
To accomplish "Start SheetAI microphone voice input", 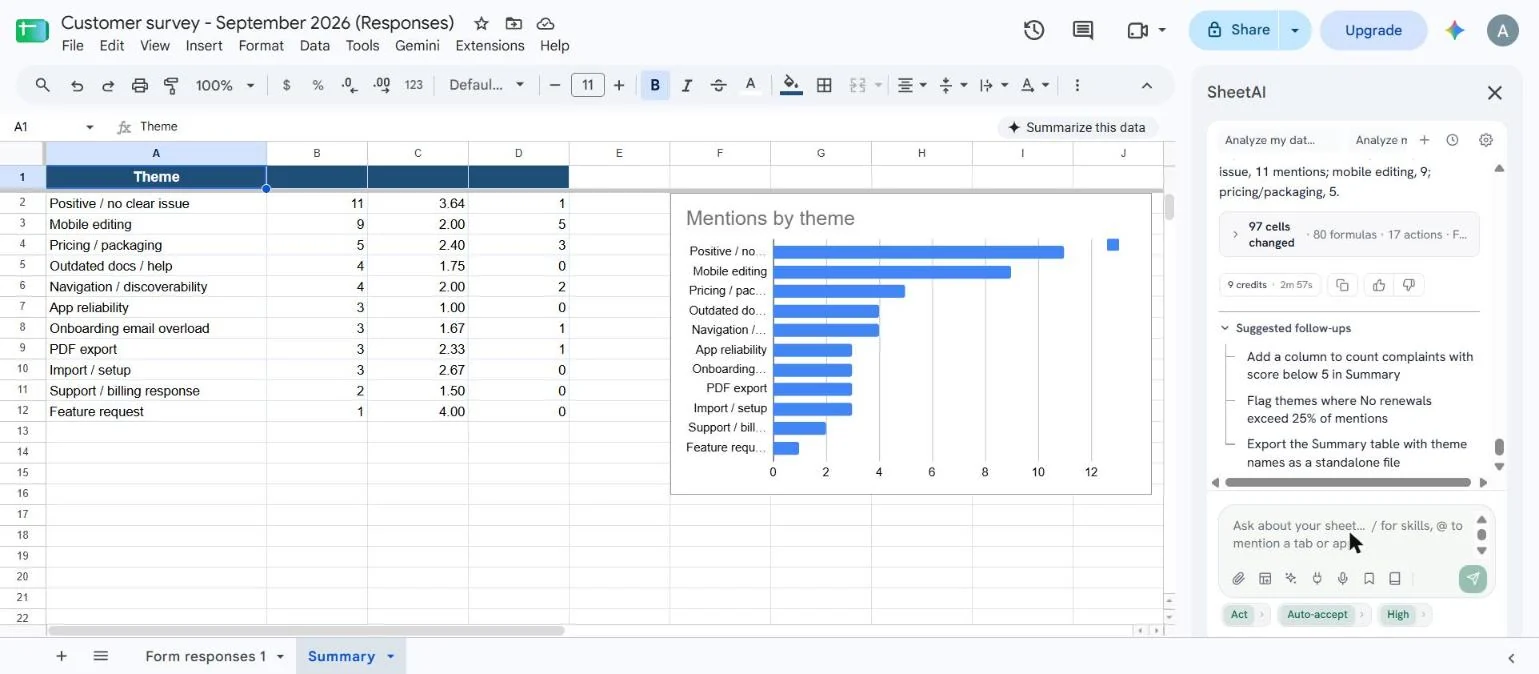I will [1343, 578].
